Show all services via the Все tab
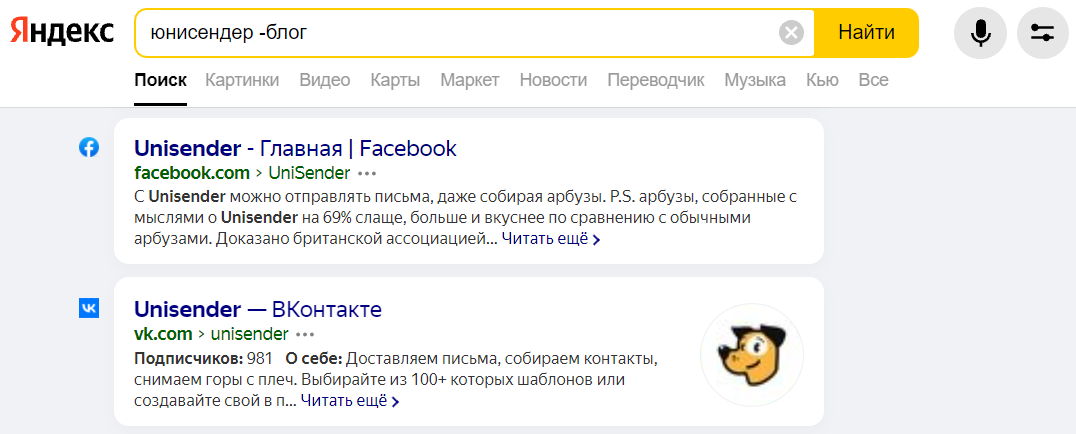The height and width of the screenshot is (434, 1076). (x=874, y=80)
